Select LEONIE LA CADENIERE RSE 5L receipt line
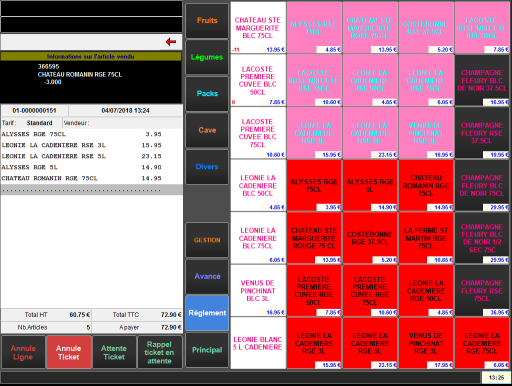The width and height of the screenshot is (512, 386). pos(82,156)
